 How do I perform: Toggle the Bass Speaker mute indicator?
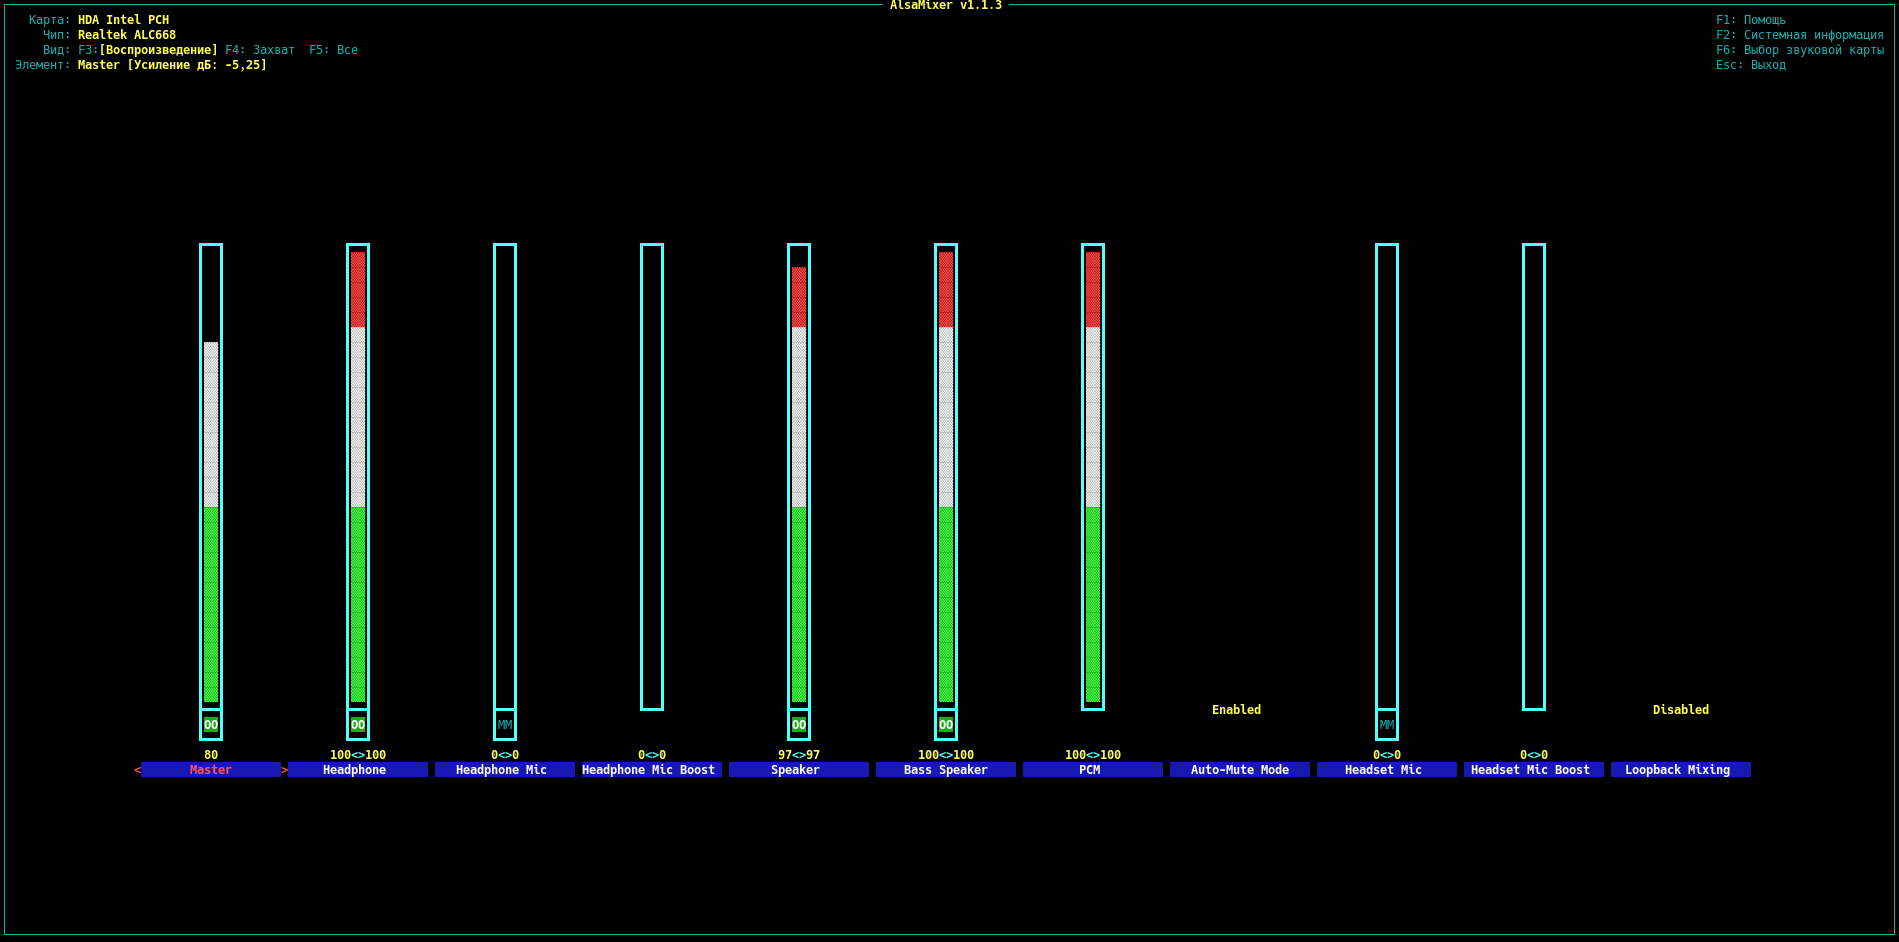[x=946, y=725]
